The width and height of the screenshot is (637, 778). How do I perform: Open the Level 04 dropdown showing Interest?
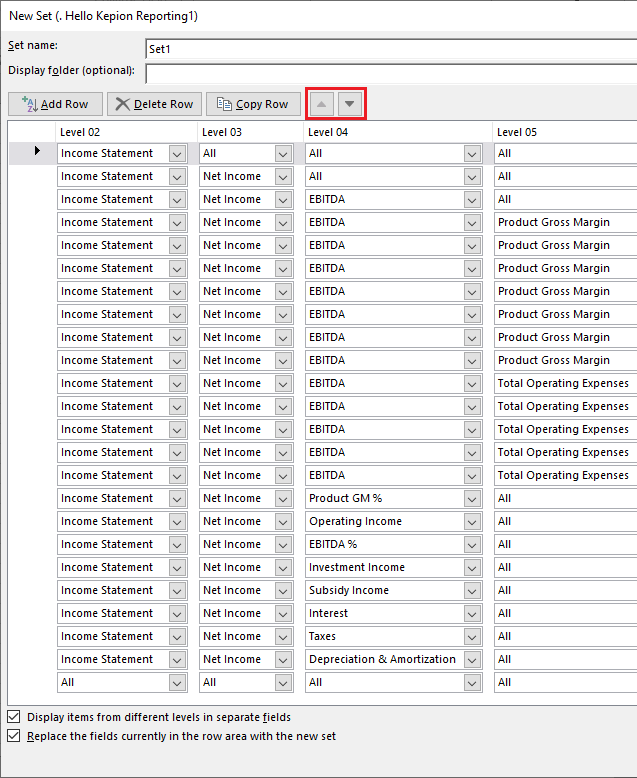pyautogui.click(x=472, y=613)
